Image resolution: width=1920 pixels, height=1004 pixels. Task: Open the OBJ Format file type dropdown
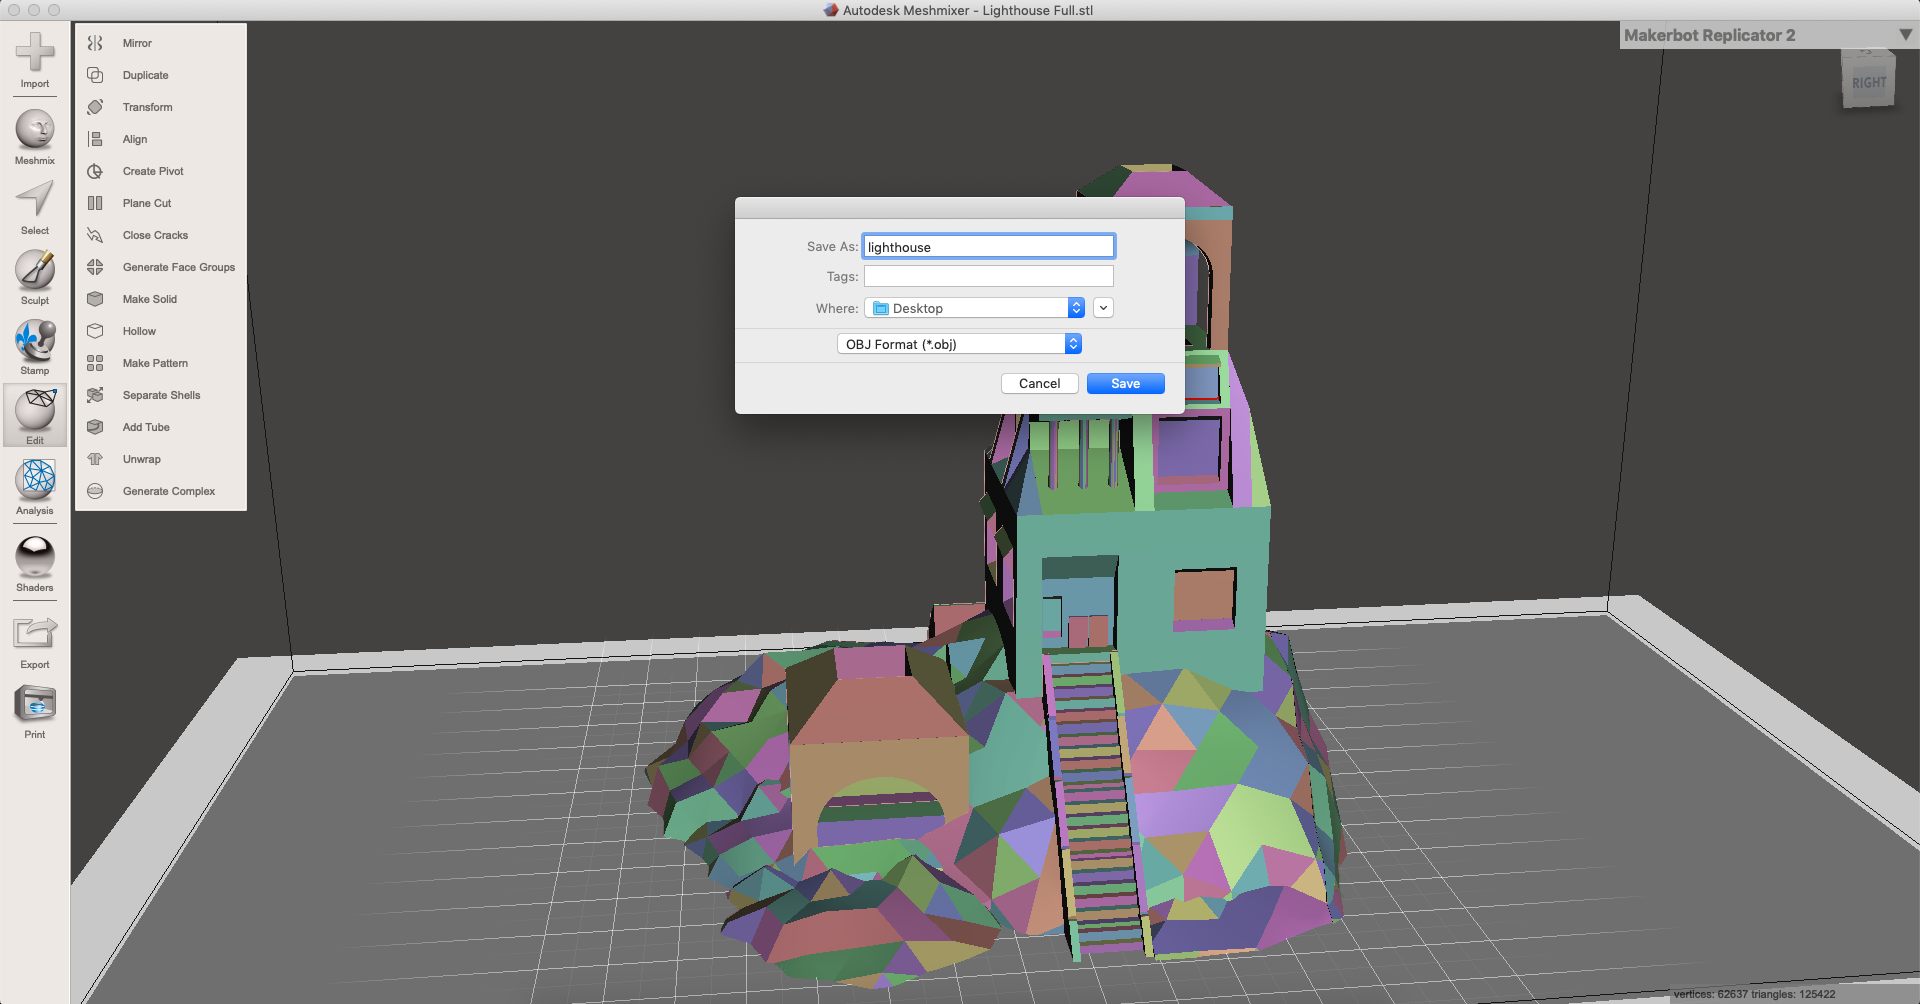(x=958, y=344)
